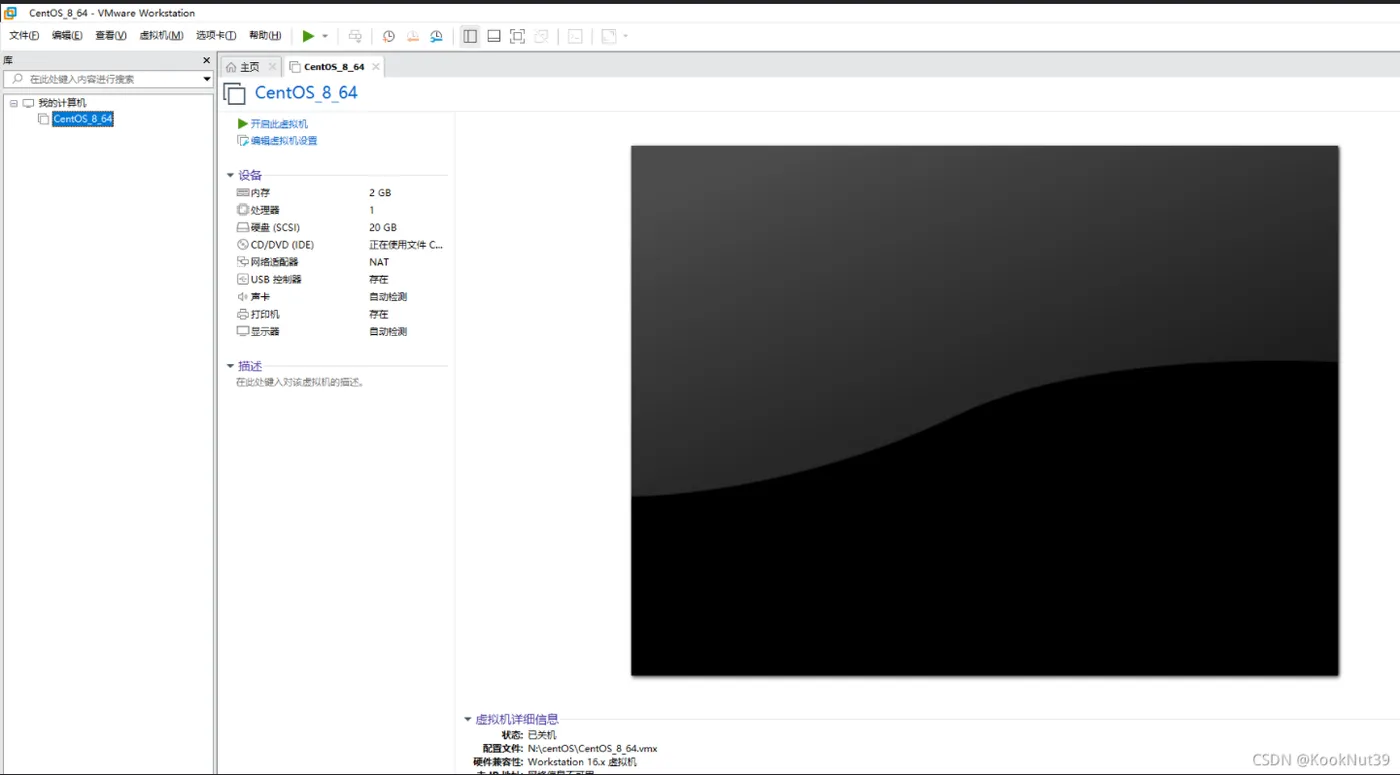Click the compatibility value Workstation 16.x 虚拟机

click(582, 762)
